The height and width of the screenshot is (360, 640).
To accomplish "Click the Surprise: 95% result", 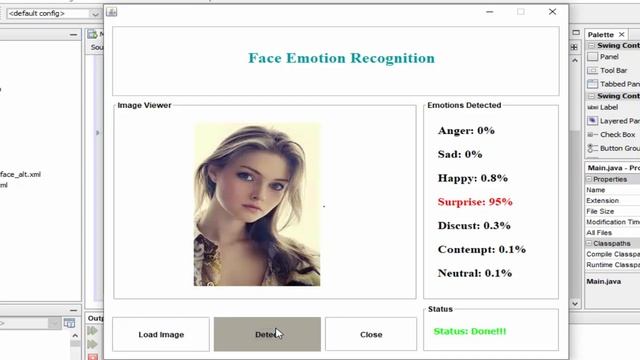I will click(x=475, y=202).
